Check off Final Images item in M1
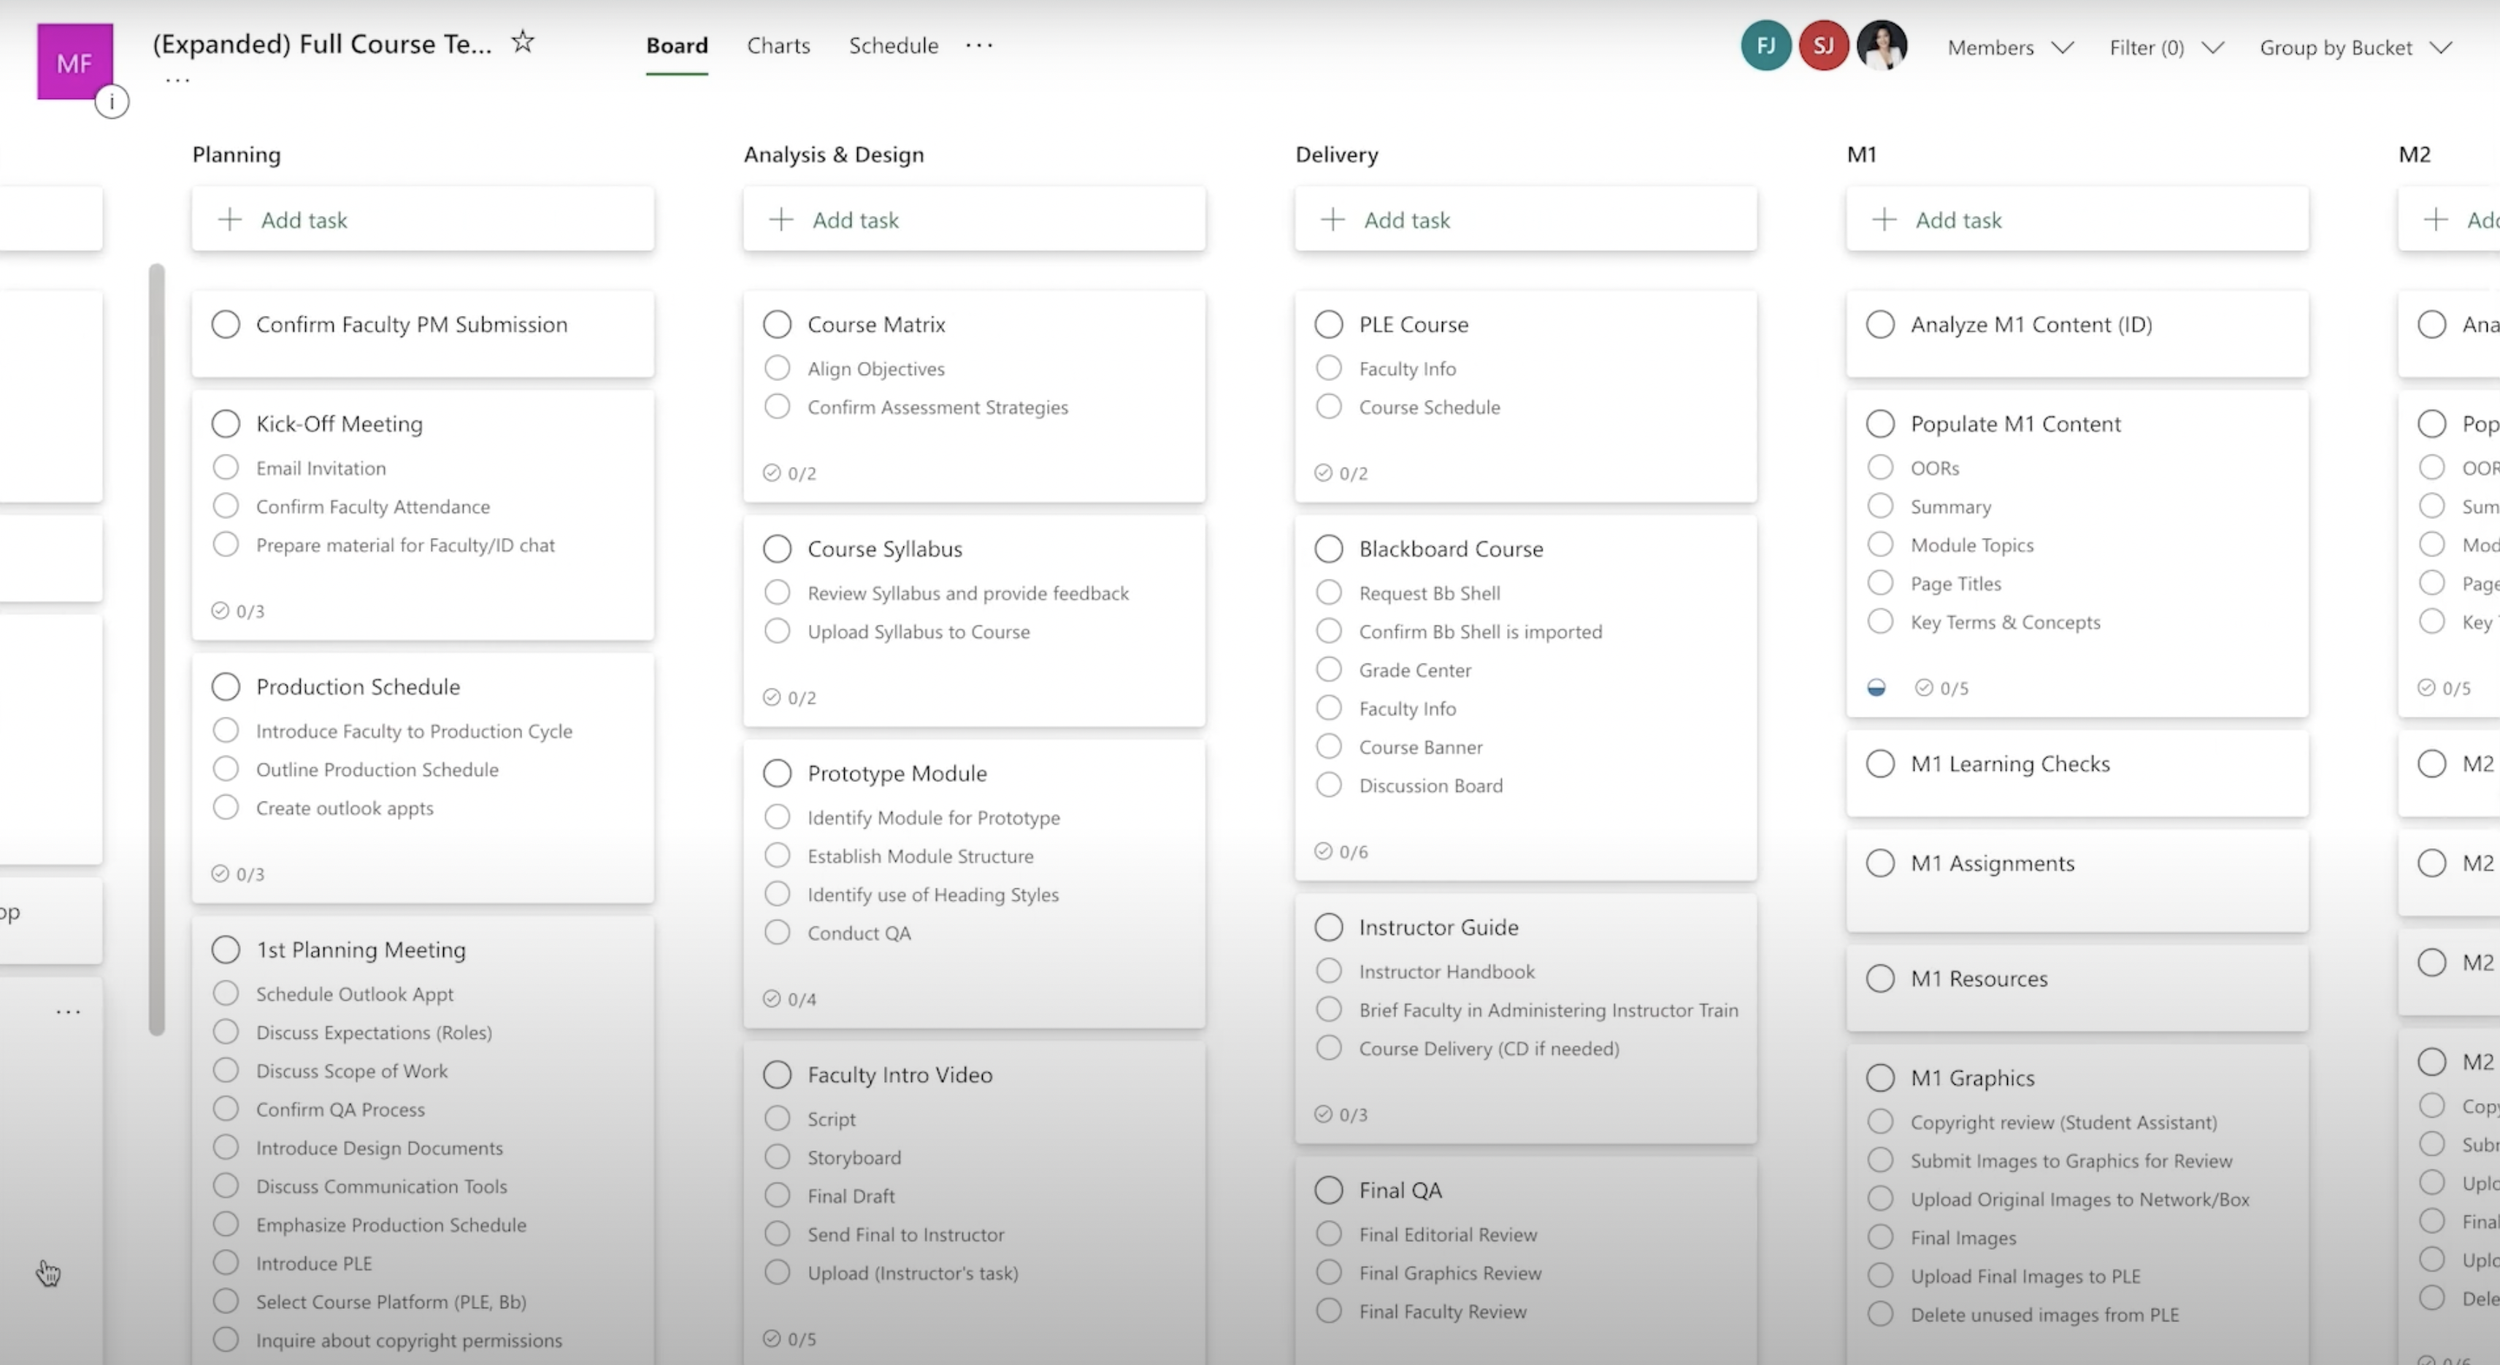 pyautogui.click(x=1880, y=1237)
